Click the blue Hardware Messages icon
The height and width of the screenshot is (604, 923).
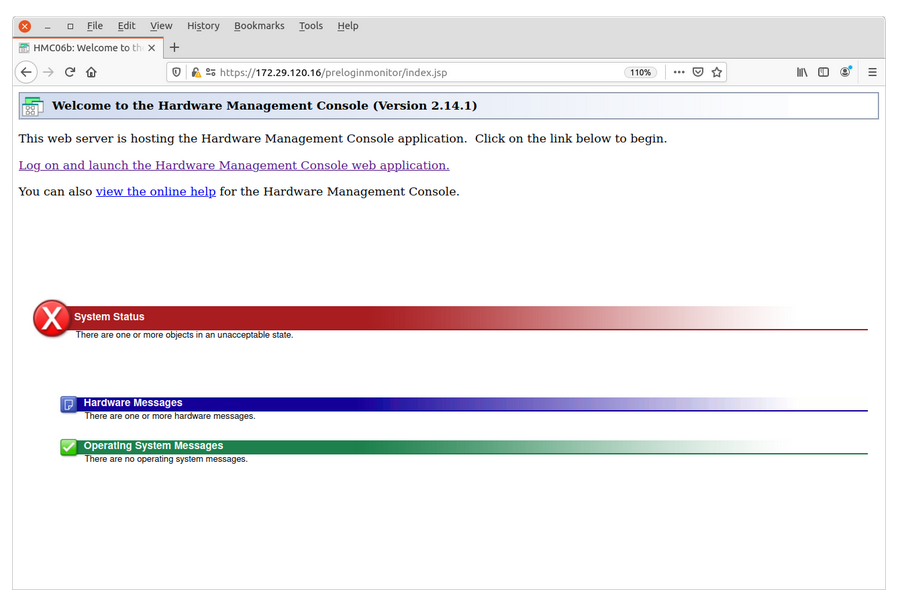pyautogui.click(x=69, y=404)
